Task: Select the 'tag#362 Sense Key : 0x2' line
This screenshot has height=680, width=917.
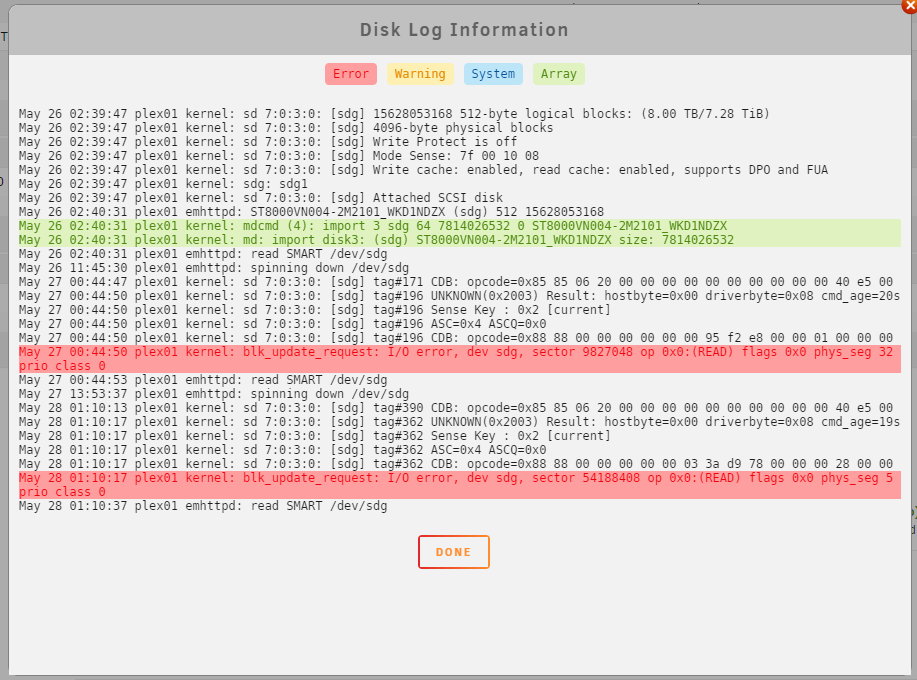Action: (x=315, y=436)
